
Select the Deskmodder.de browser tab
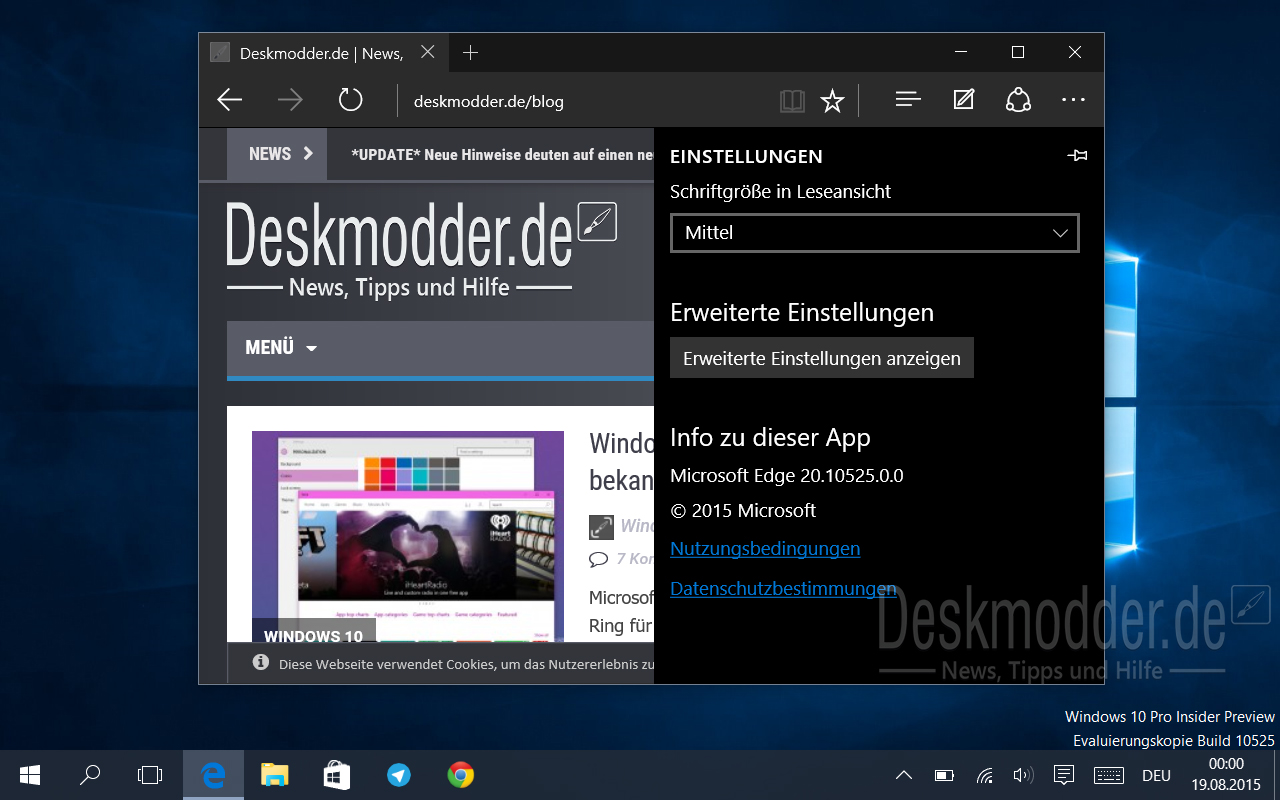[x=324, y=53]
